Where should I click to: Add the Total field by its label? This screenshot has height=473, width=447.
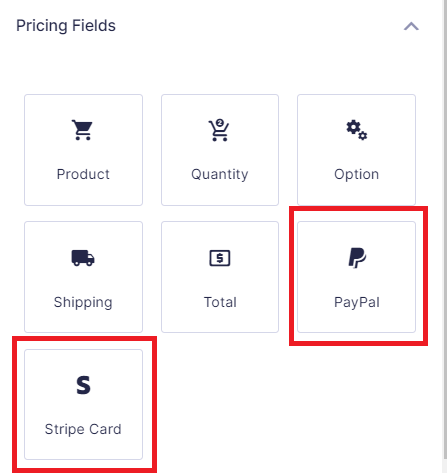[220, 302]
